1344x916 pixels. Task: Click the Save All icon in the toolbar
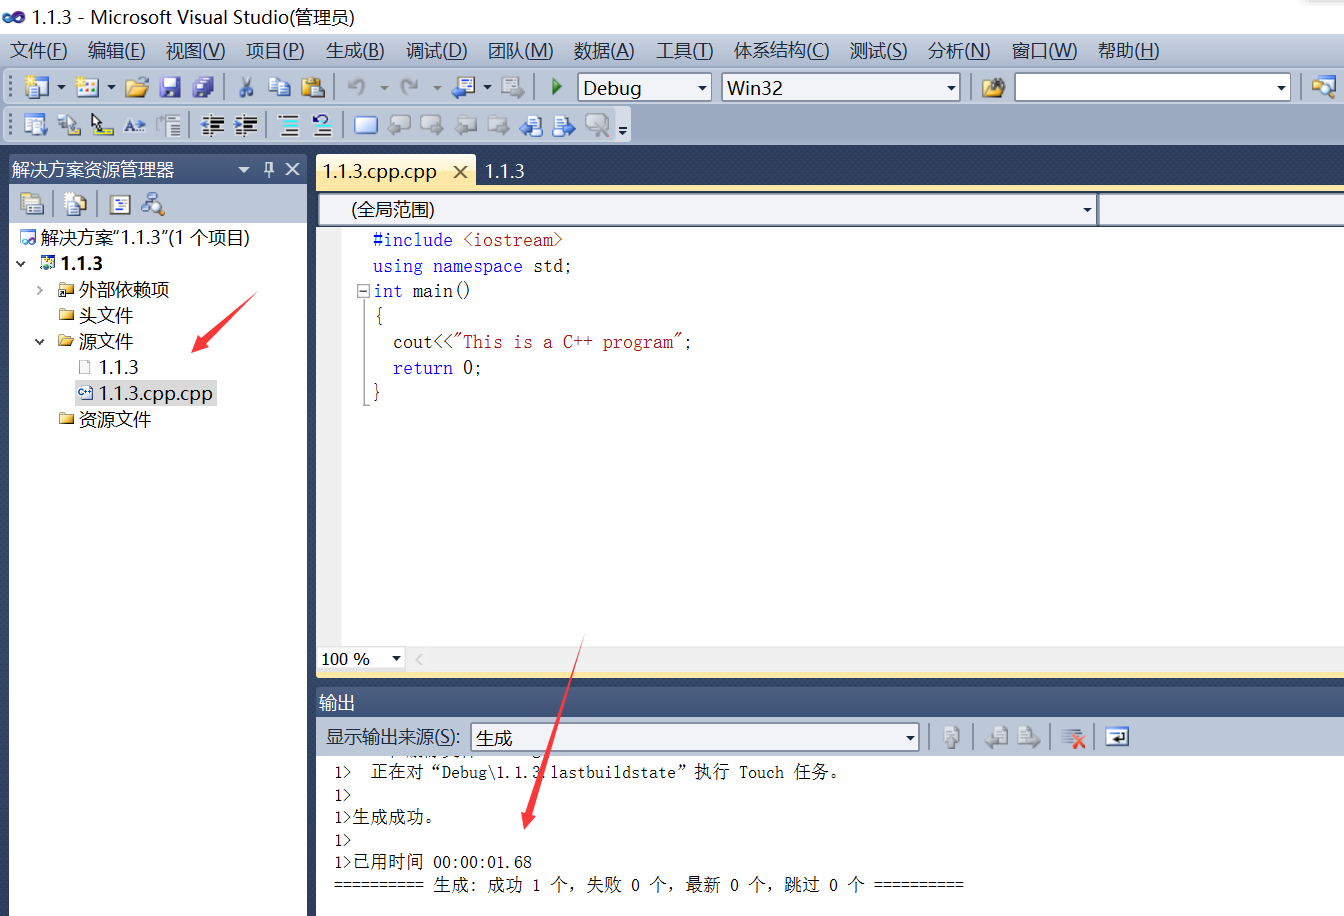click(x=201, y=87)
